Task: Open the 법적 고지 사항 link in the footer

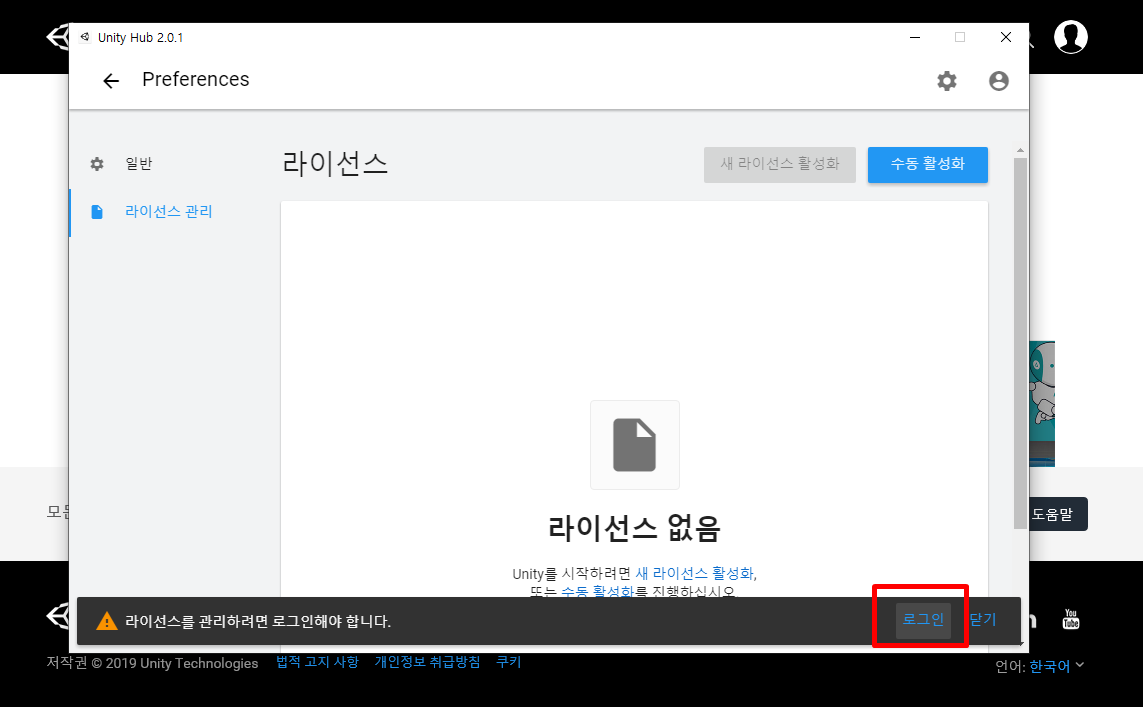Action: [x=317, y=662]
